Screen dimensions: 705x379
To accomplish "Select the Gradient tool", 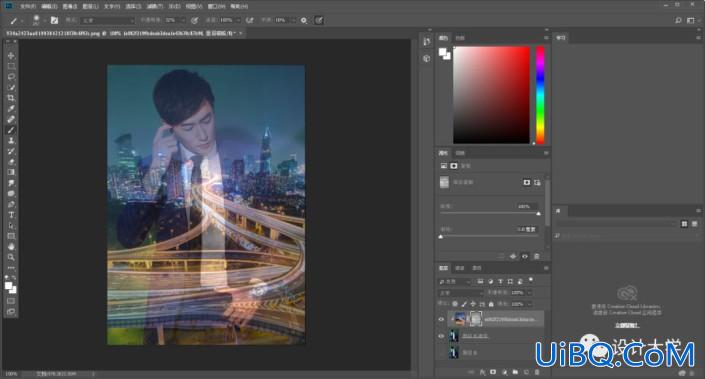I will [11, 172].
